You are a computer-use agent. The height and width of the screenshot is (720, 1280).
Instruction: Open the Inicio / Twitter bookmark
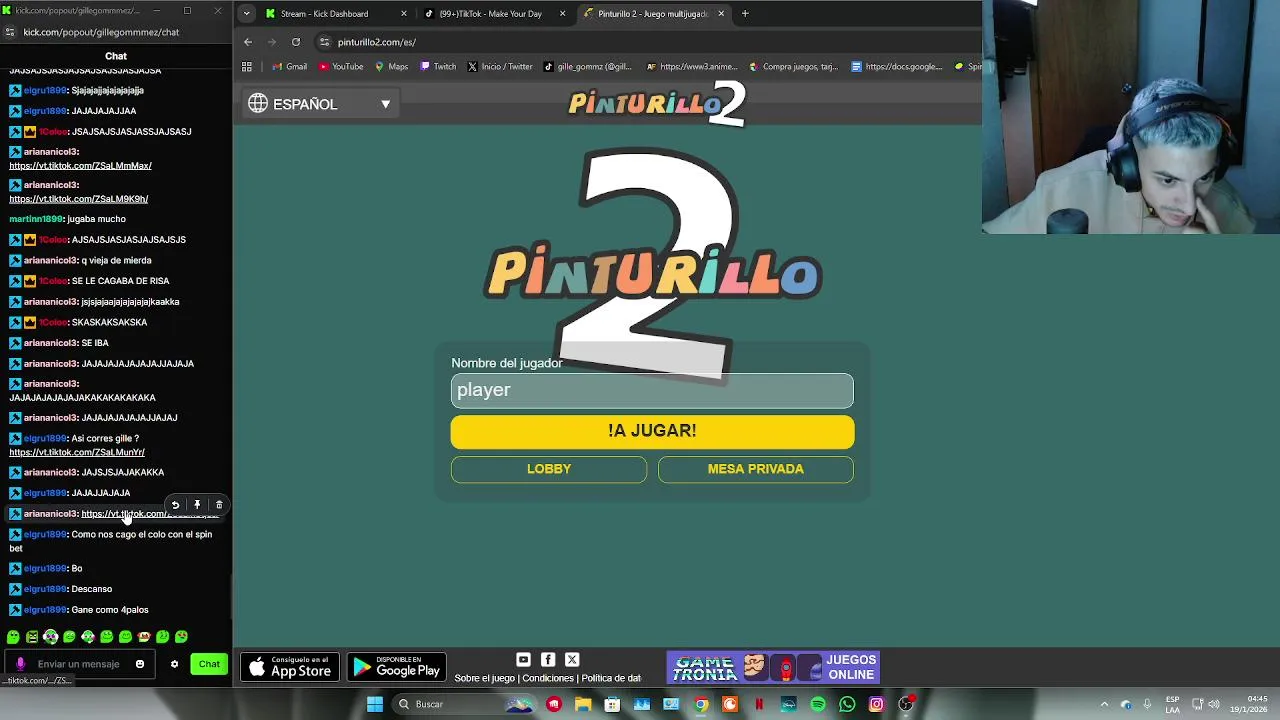click(500, 67)
